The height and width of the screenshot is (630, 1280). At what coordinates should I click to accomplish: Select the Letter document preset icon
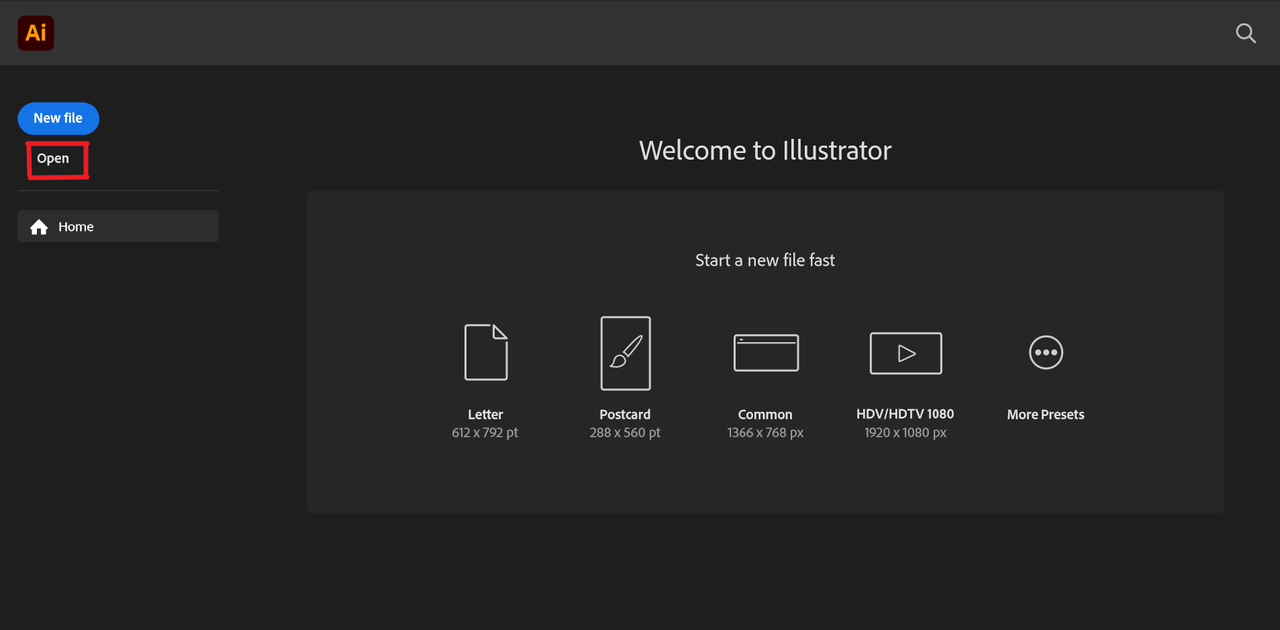[x=486, y=352]
